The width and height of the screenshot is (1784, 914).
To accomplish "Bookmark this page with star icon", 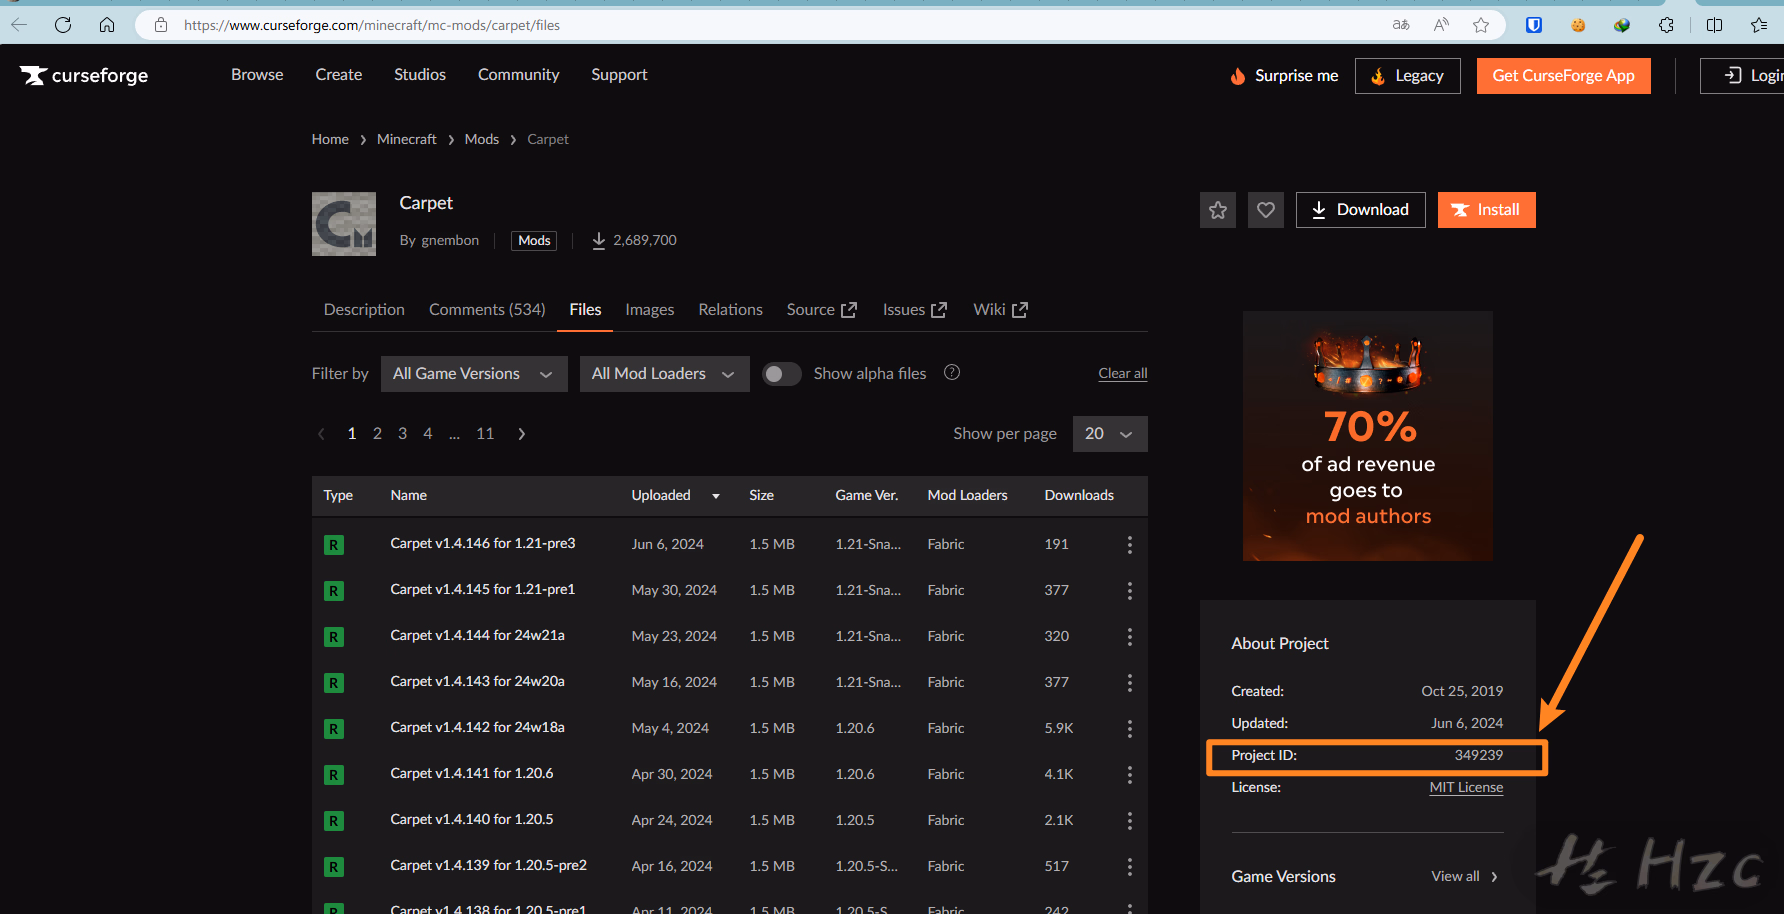I will (x=1481, y=25).
